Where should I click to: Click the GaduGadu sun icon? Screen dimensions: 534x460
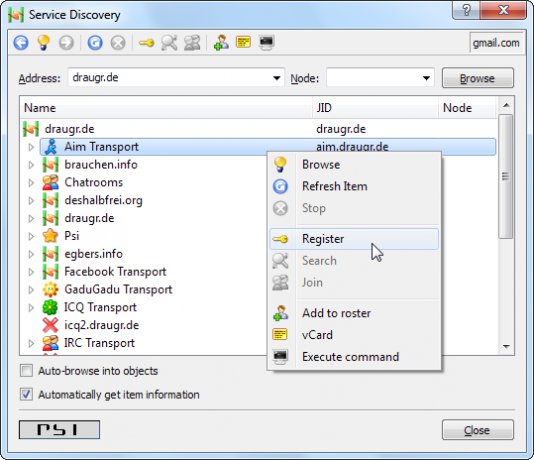[50, 289]
